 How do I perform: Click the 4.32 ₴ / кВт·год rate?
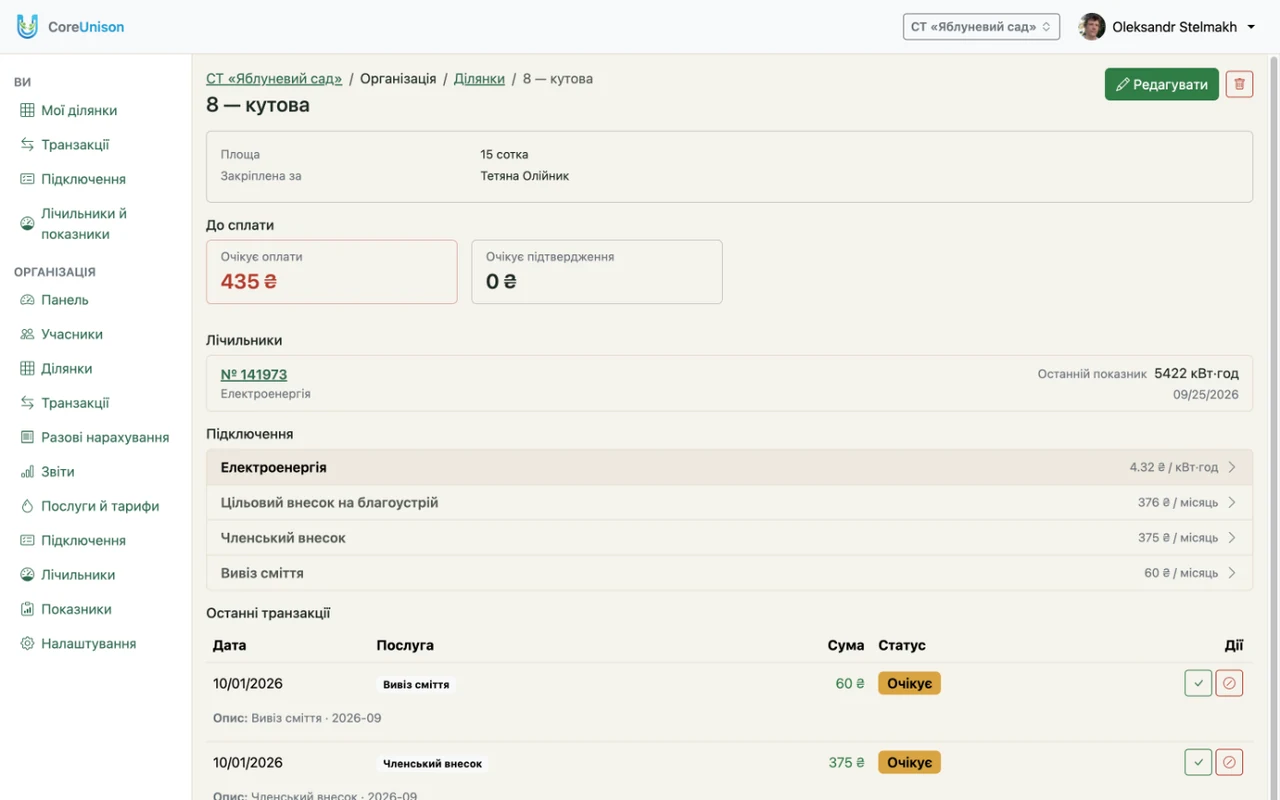[1174, 467]
